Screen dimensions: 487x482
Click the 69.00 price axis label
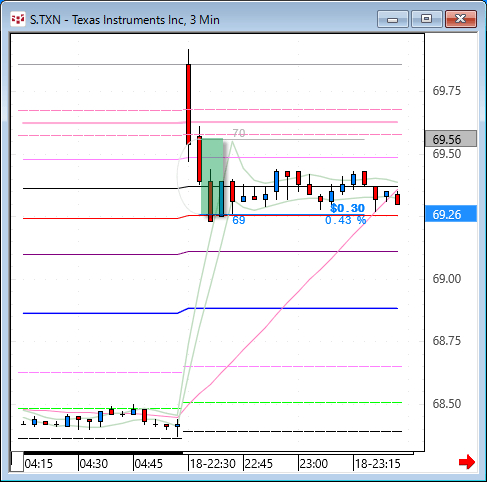coord(447,279)
